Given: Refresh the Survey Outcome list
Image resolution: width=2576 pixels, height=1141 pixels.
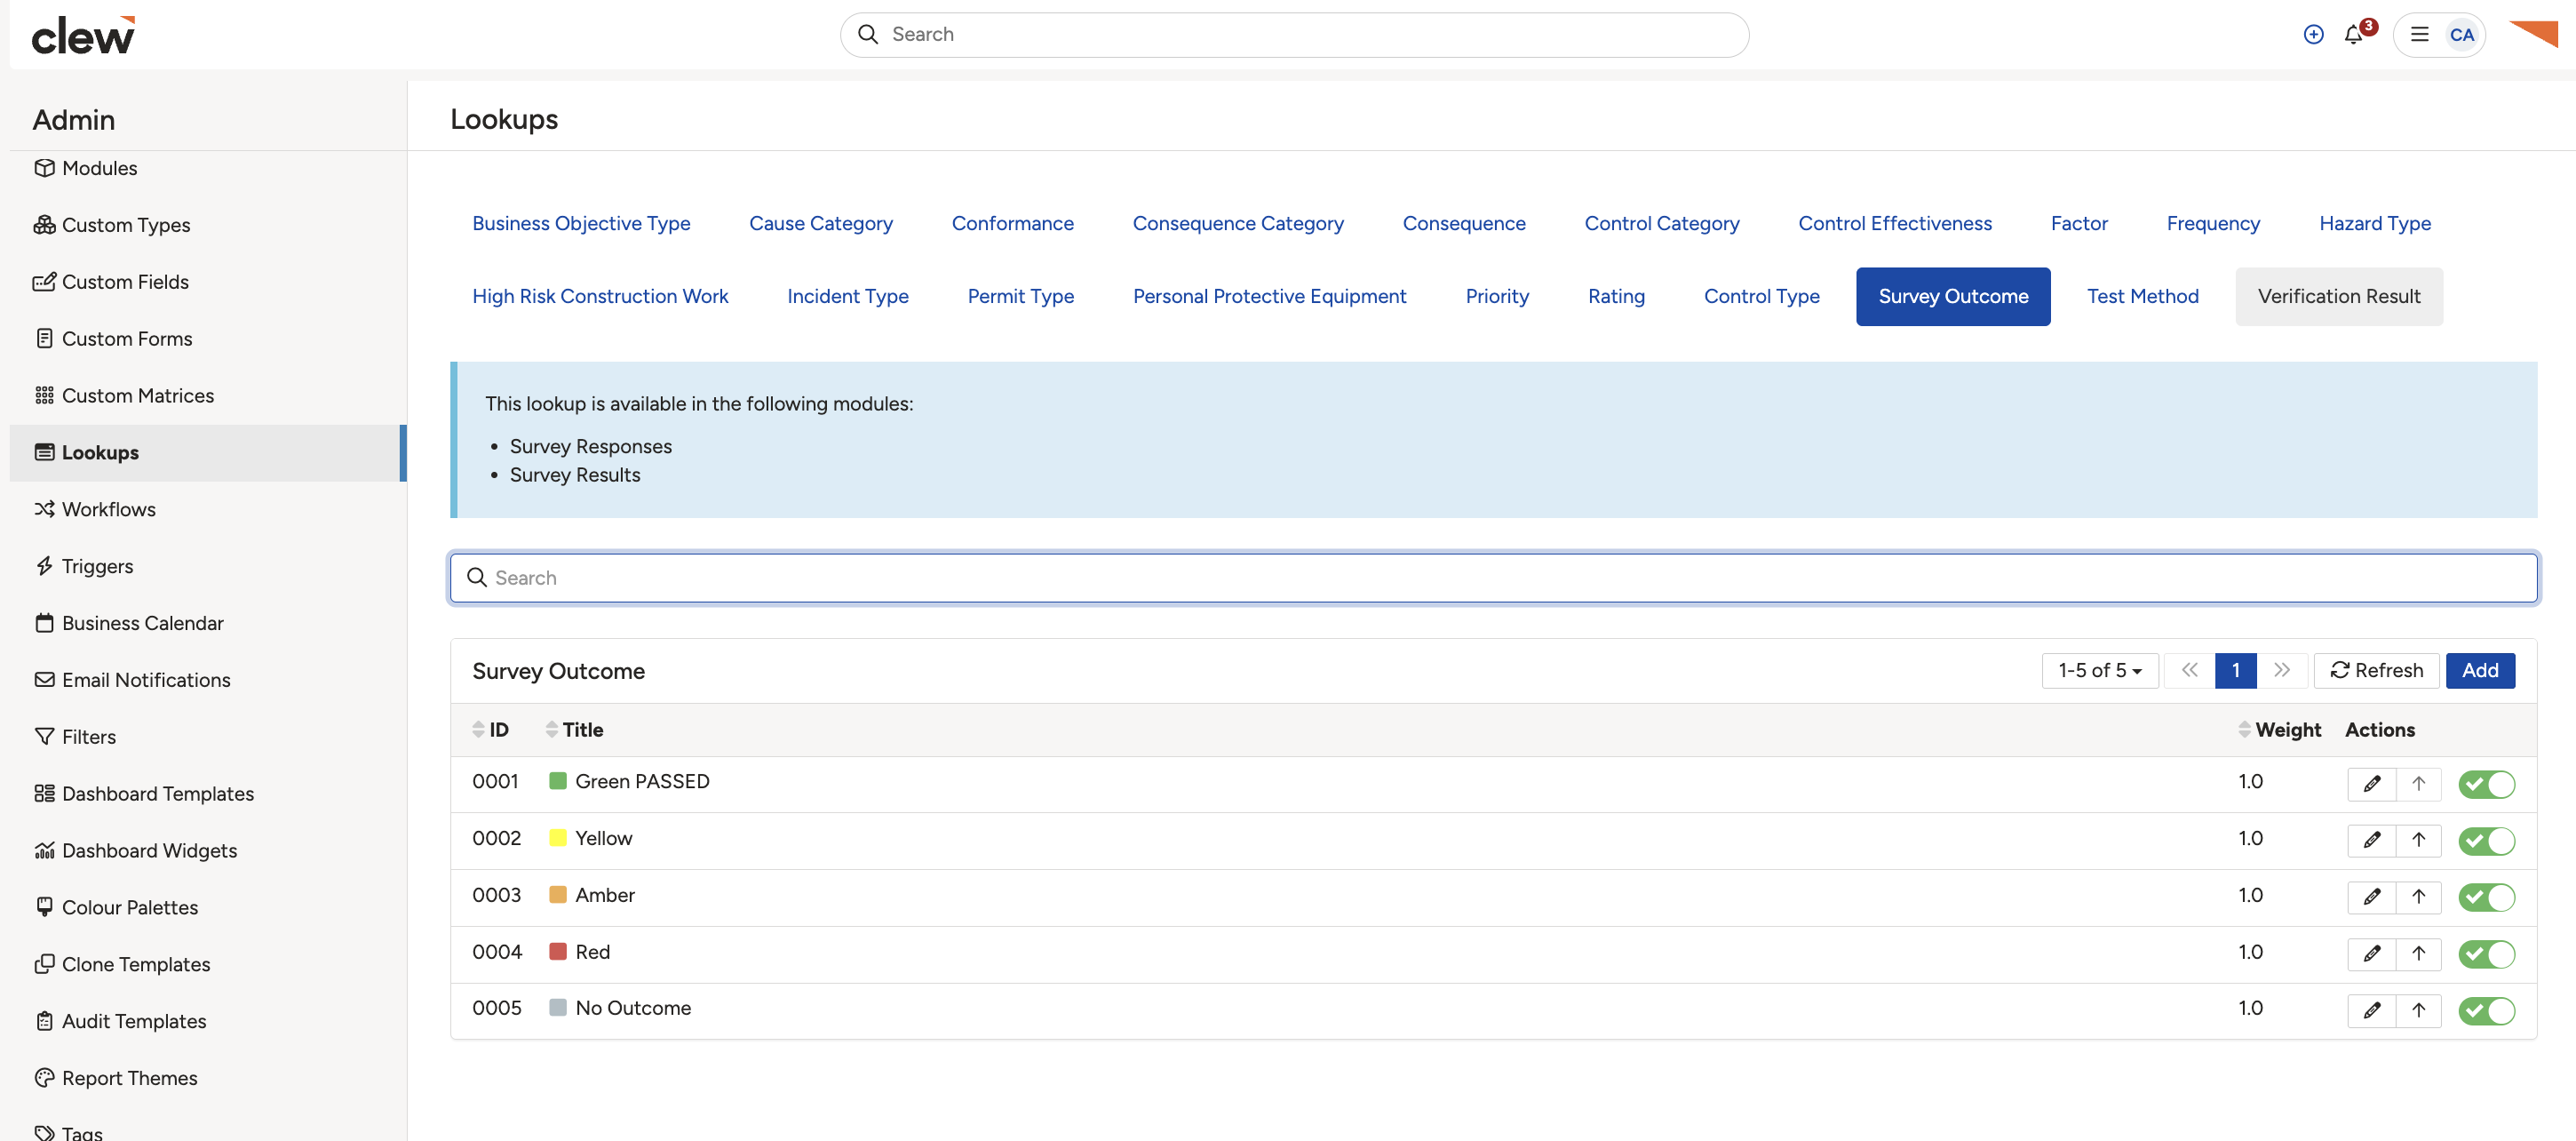Looking at the screenshot, I should [2376, 670].
